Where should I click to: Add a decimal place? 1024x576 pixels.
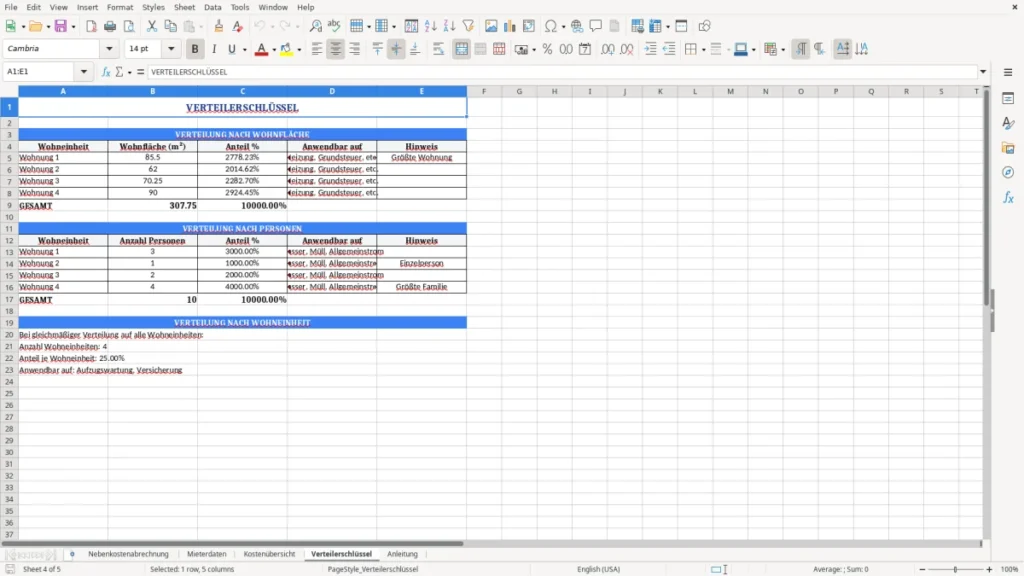point(607,49)
